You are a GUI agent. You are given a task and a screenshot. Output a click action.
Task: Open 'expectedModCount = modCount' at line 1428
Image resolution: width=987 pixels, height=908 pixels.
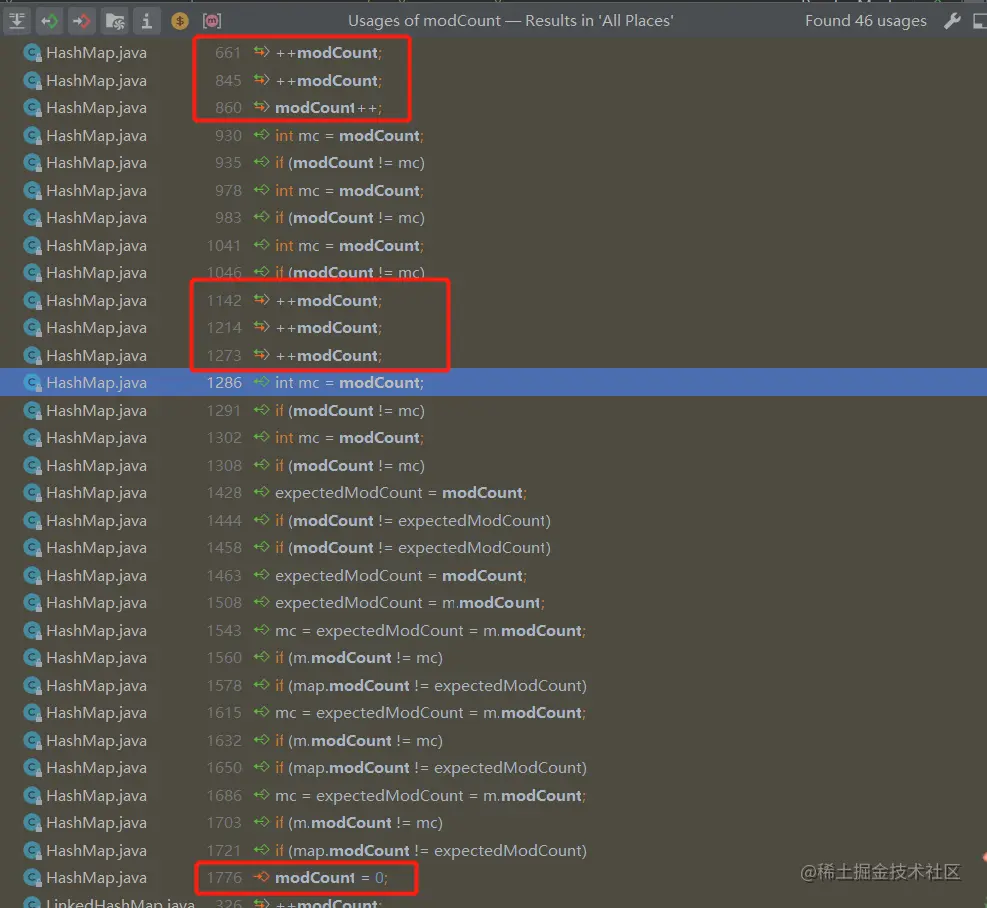(494, 493)
